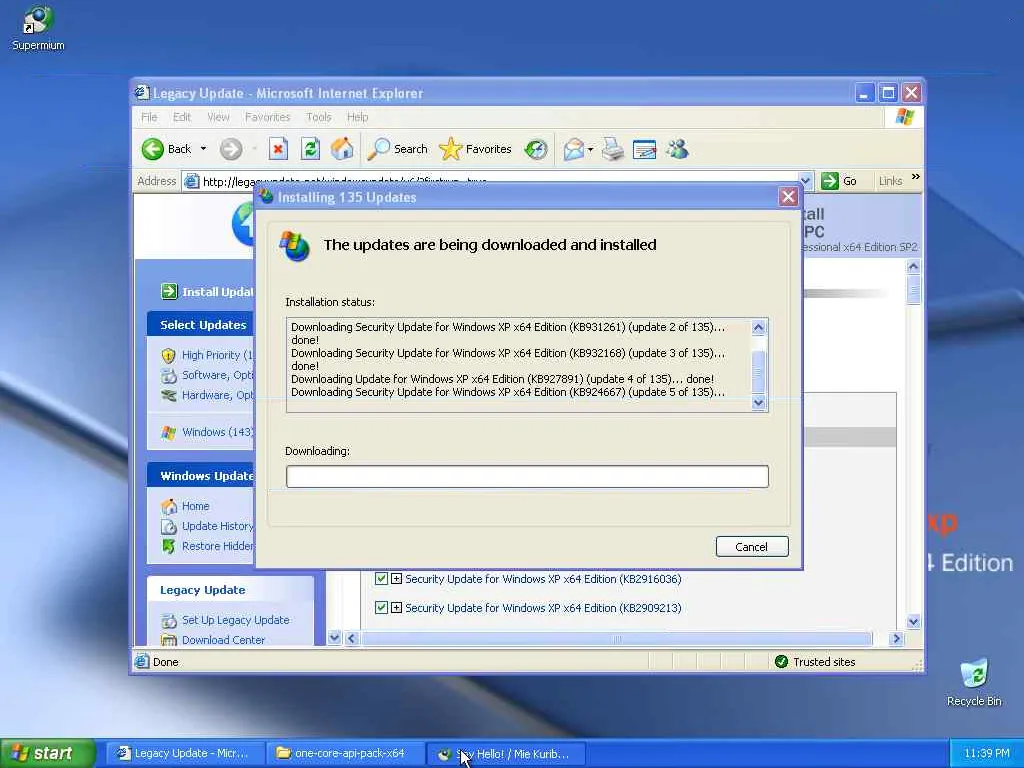
Task: Switch to the Legacy Update taskbar button
Action: pyautogui.click(x=187, y=754)
